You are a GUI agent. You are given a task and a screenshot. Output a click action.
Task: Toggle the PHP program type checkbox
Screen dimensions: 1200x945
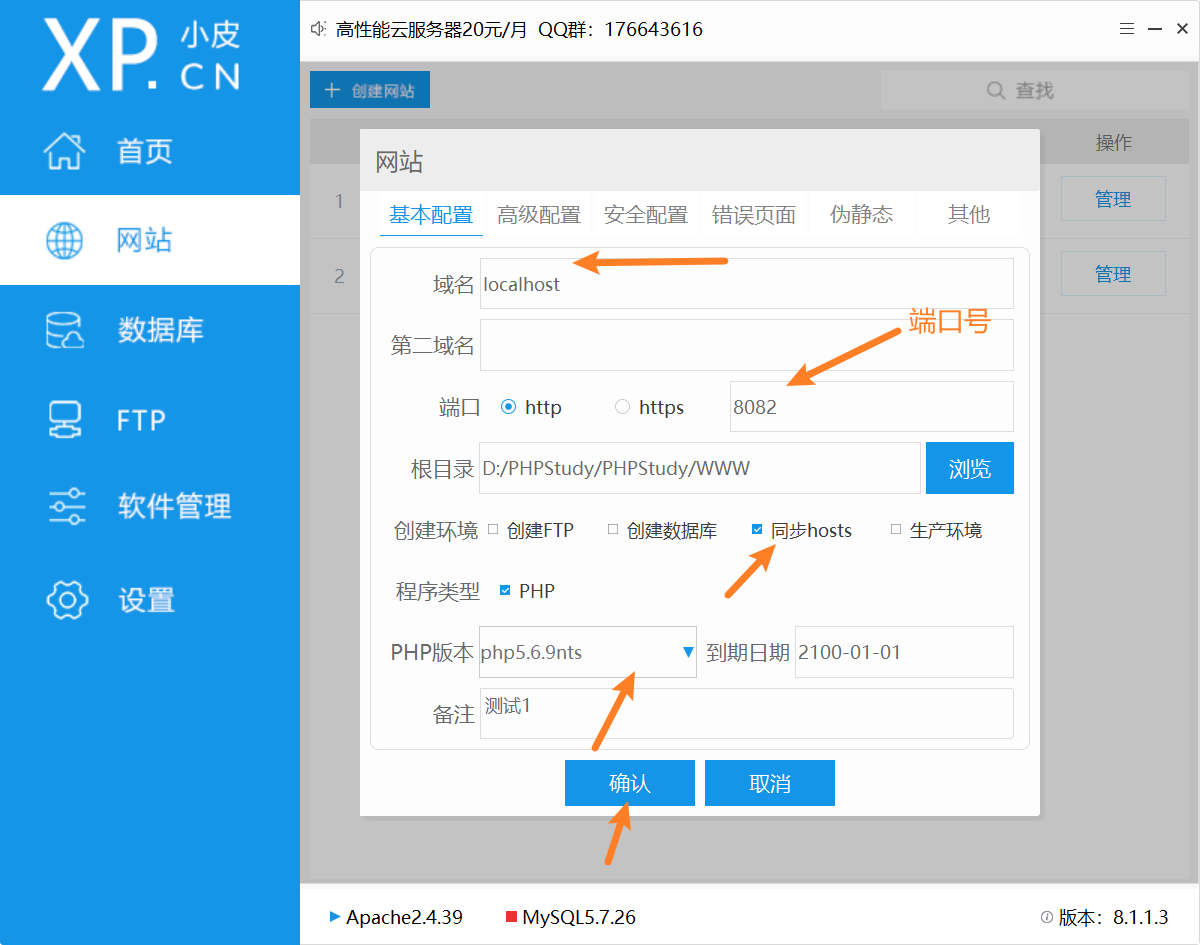tap(505, 591)
